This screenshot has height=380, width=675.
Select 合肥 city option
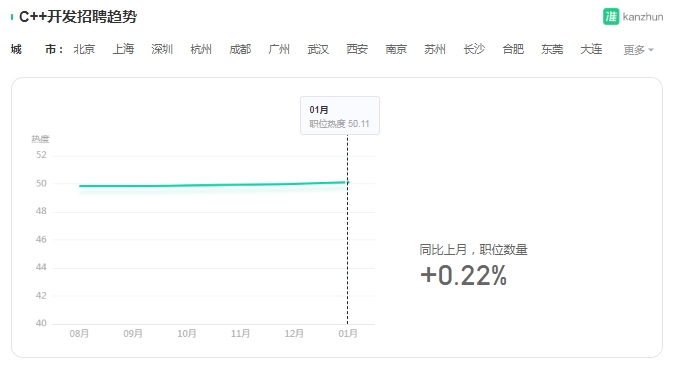(x=513, y=49)
